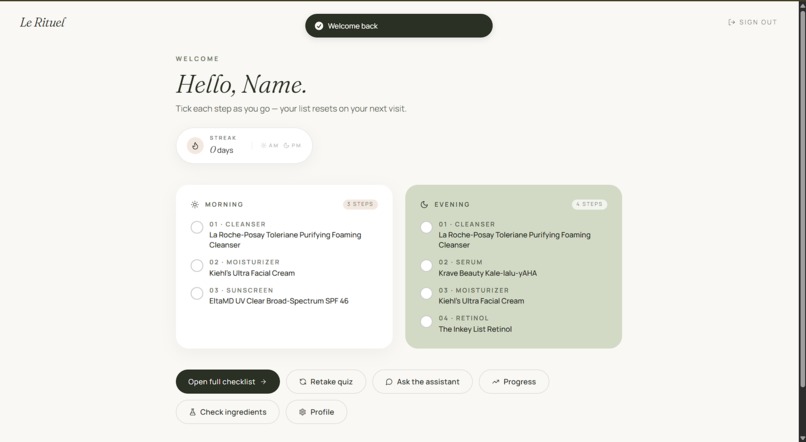The width and height of the screenshot is (806, 442).
Task: Click the chat bubble icon on Ask the assistant
Action: (389, 382)
